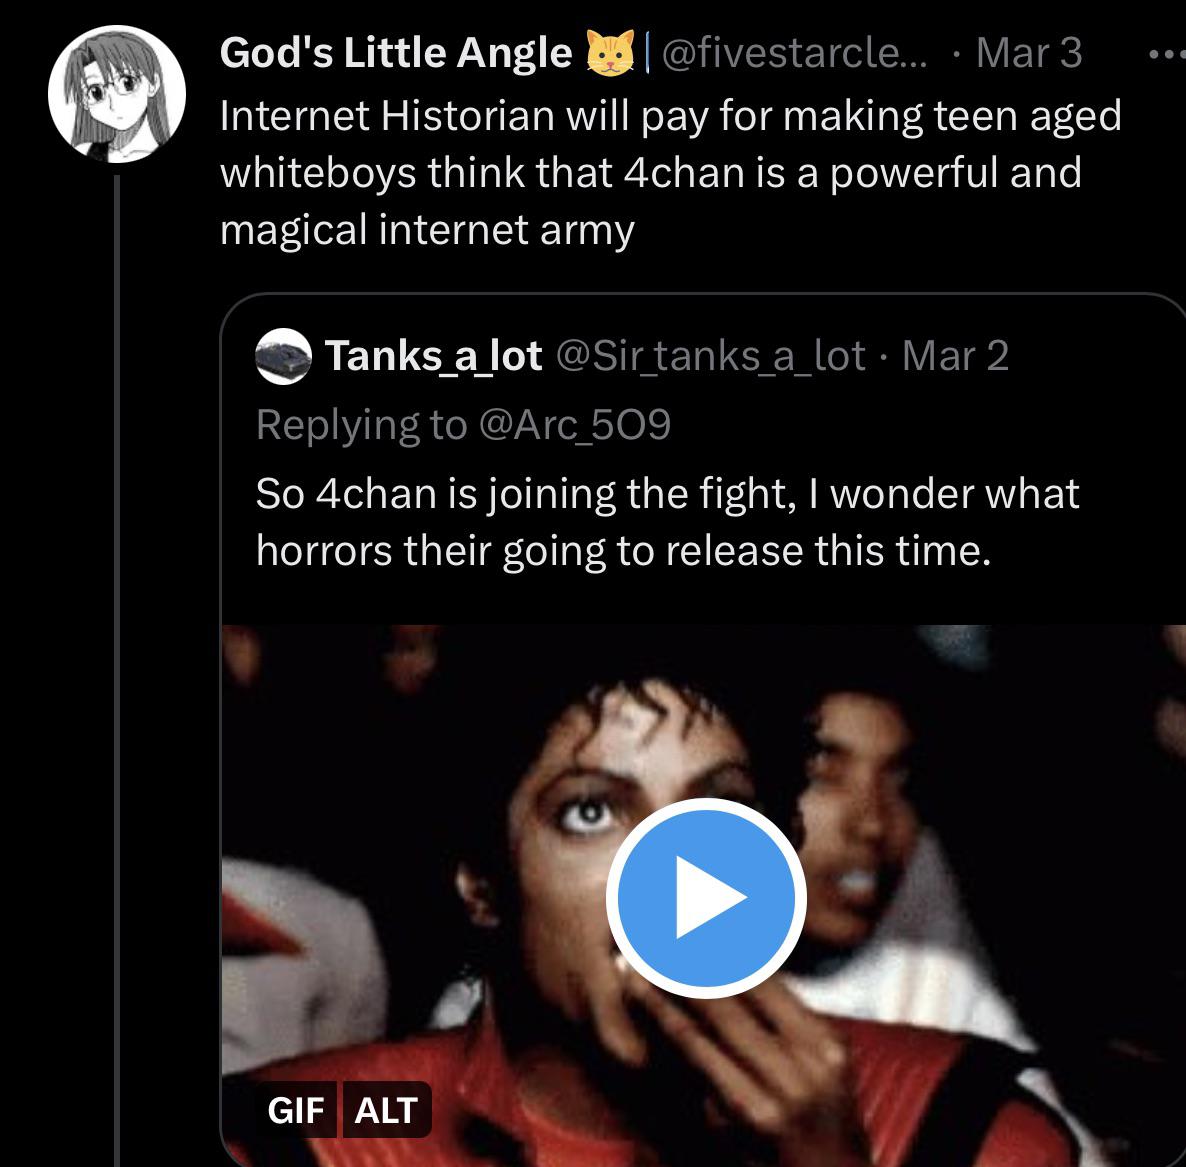1186x1167 pixels.
Task: Click the GIF badge label
Action: tap(296, 1110)
